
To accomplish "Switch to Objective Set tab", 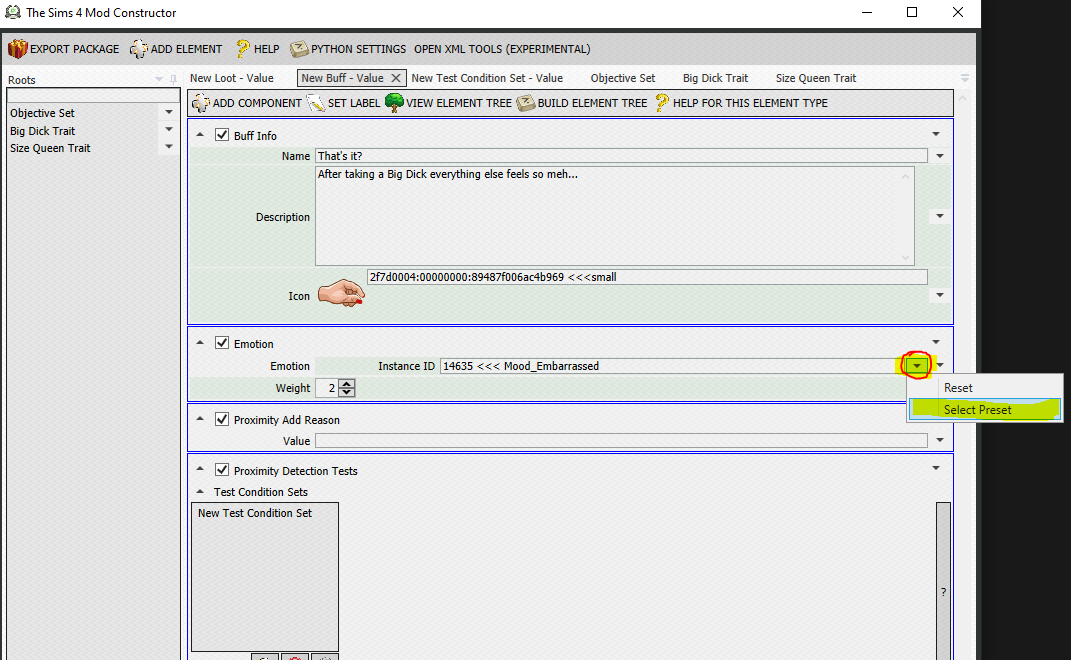I will (x=623, y=78).
